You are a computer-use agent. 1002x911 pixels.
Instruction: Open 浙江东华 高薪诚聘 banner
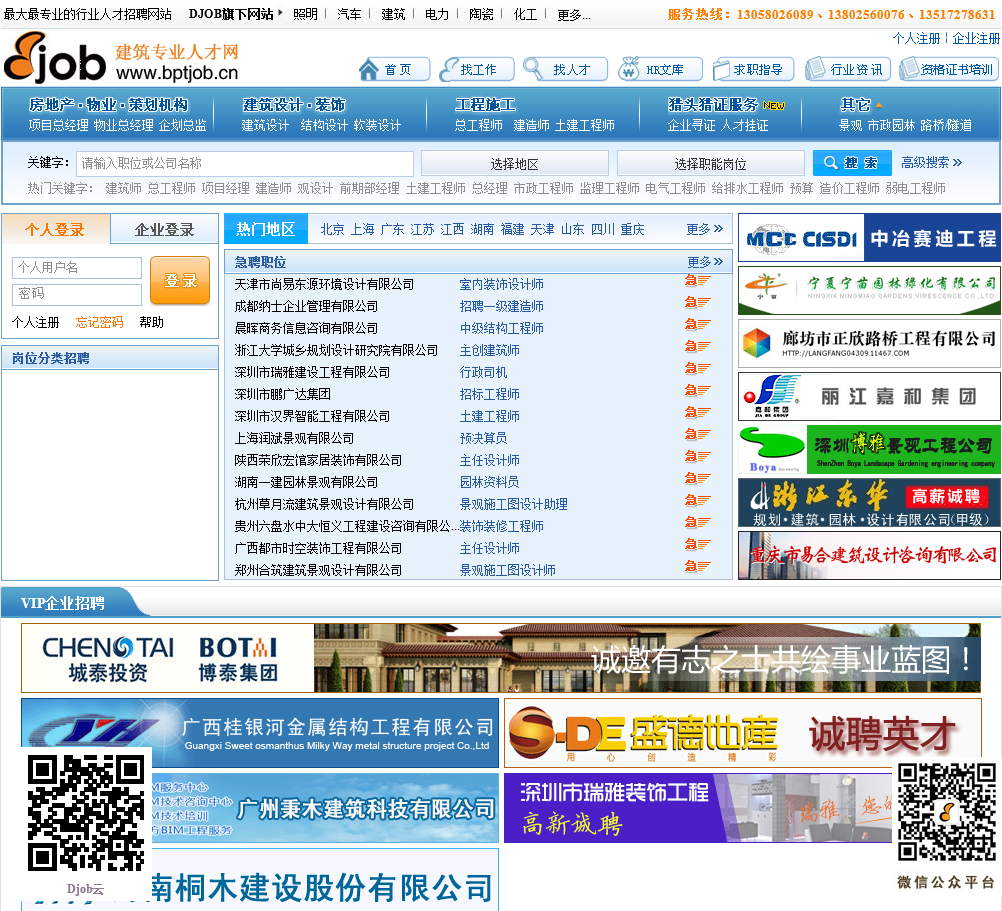pos(869,503)
